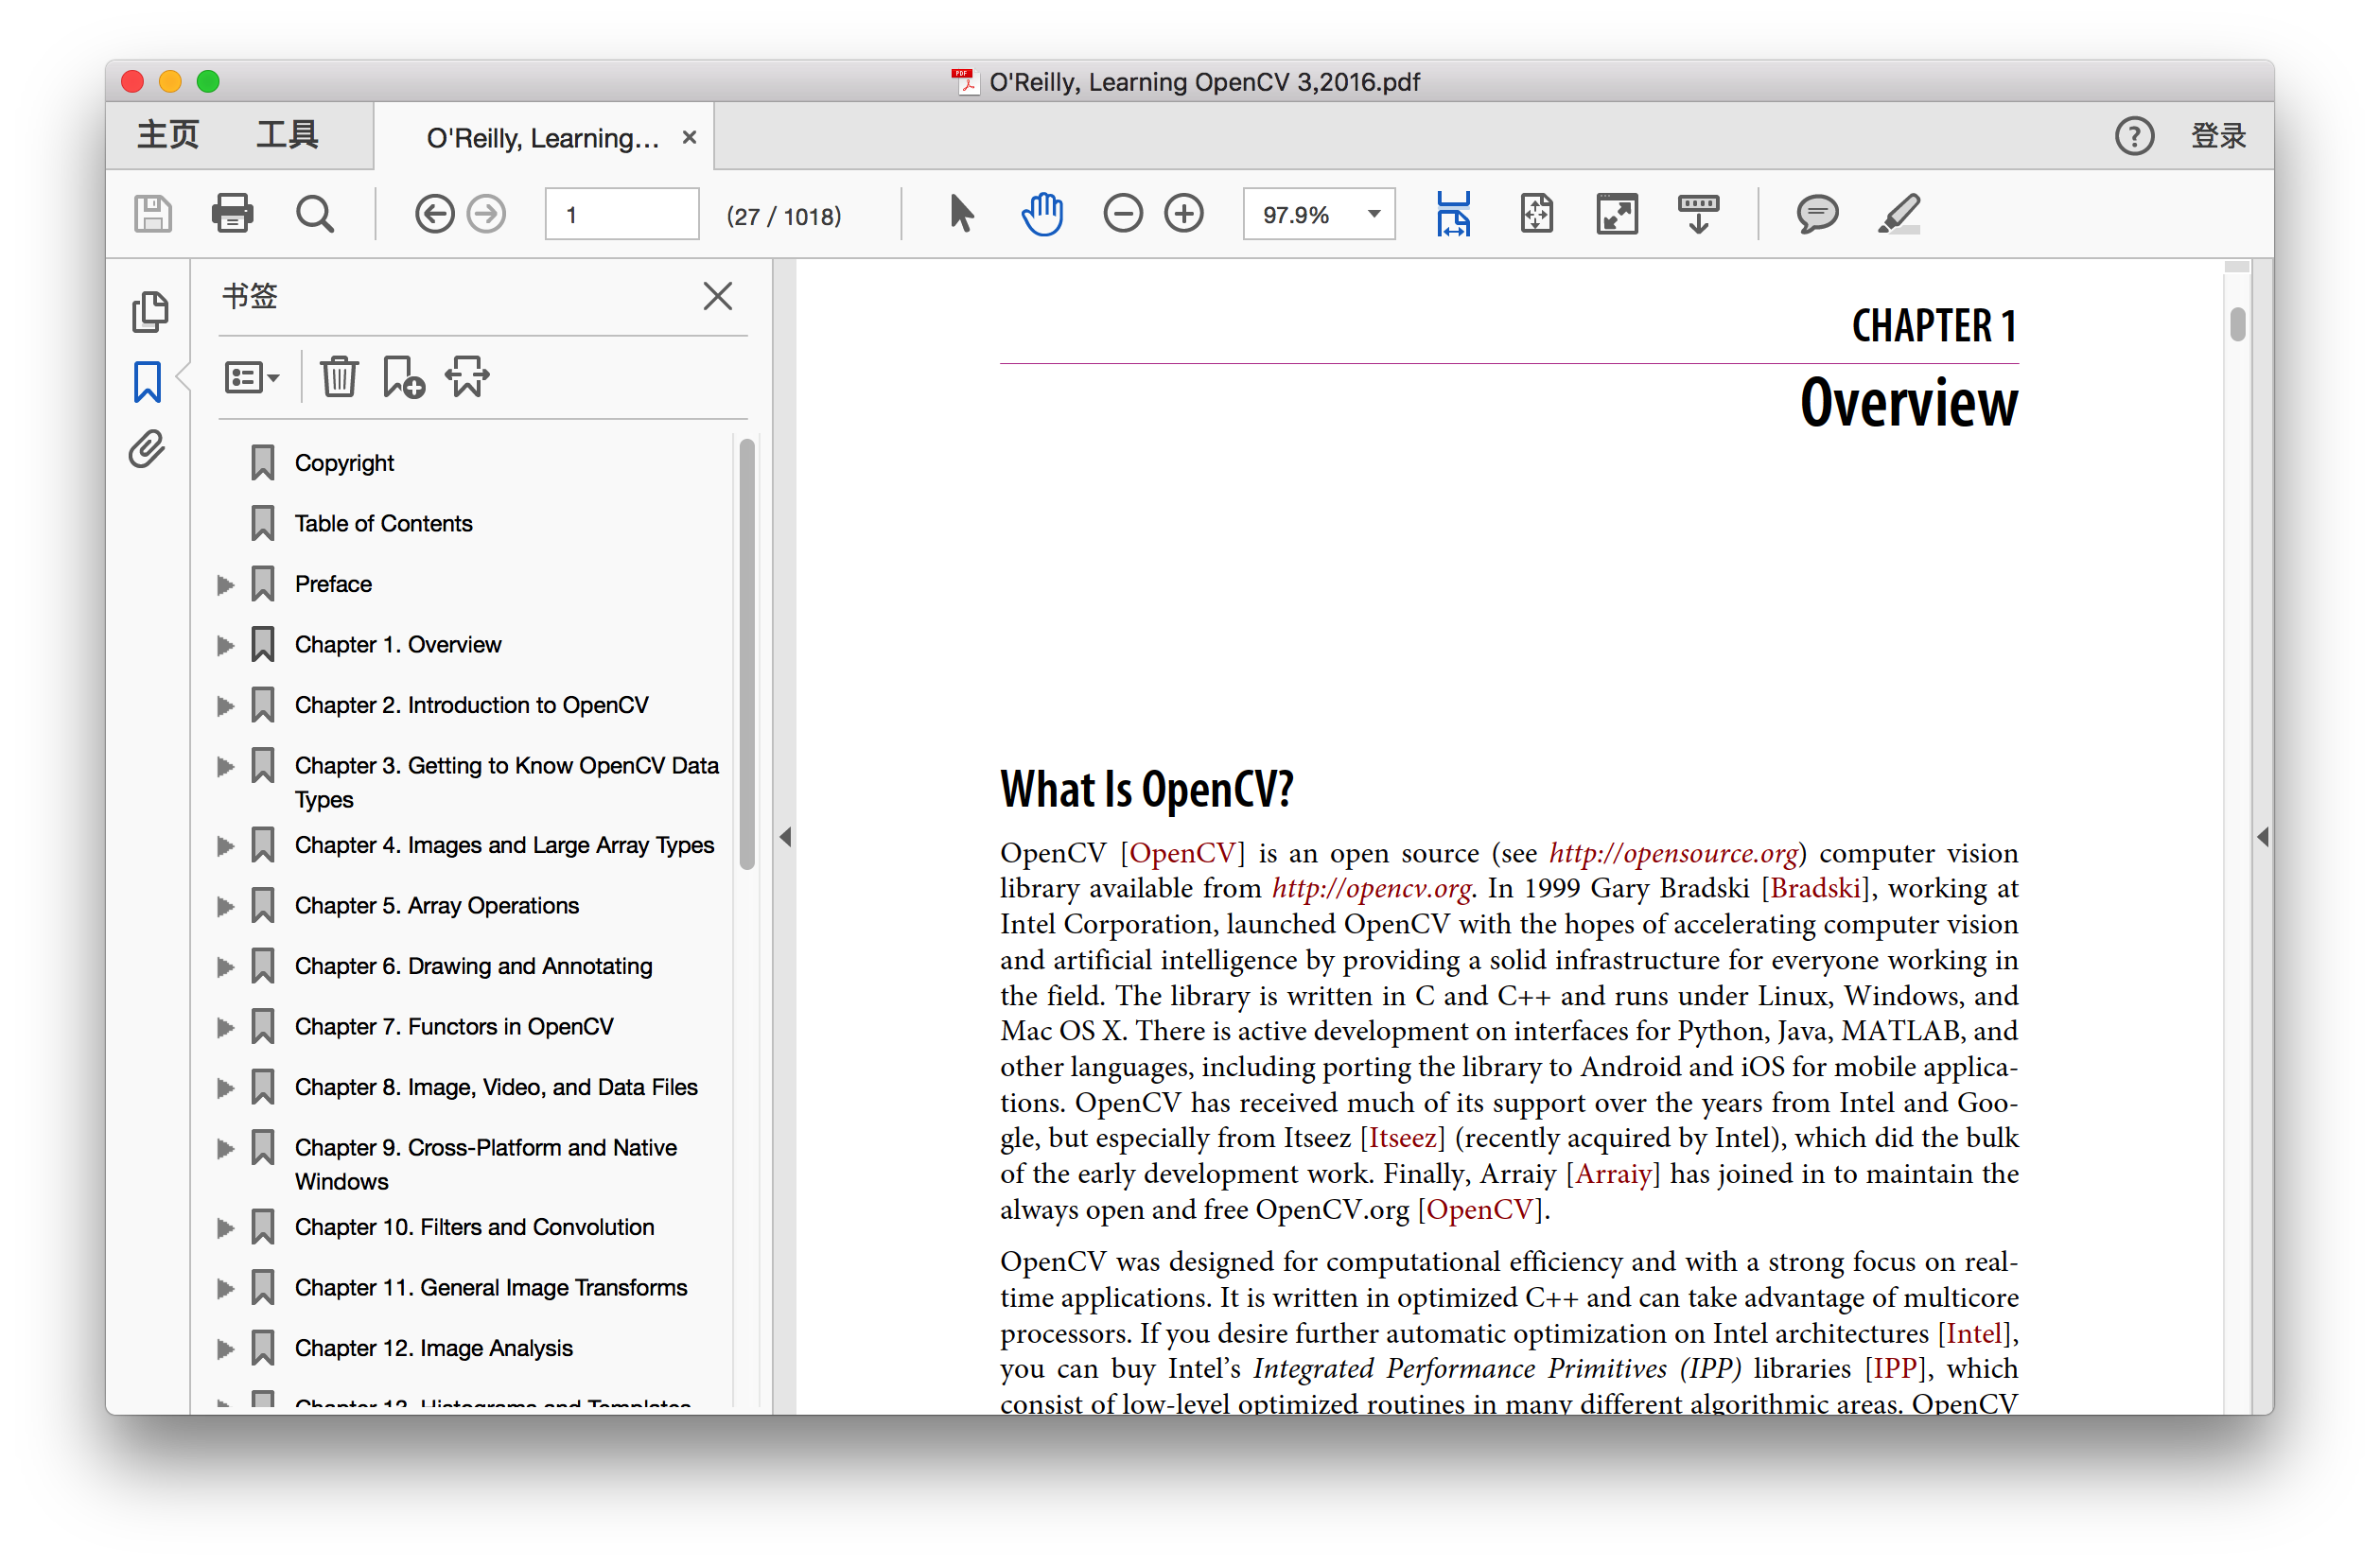Select the highlight pen tool
The image size is (2380, 1566).
click(x=1898, y=214)
